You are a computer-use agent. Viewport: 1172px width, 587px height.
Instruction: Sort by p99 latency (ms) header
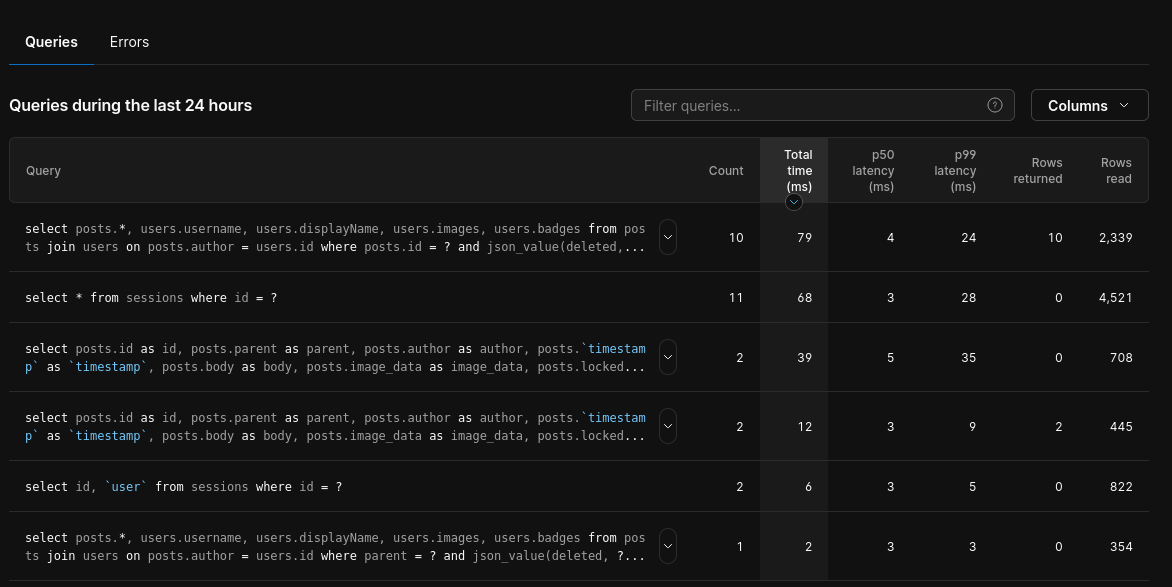click(x=954, y=170)
